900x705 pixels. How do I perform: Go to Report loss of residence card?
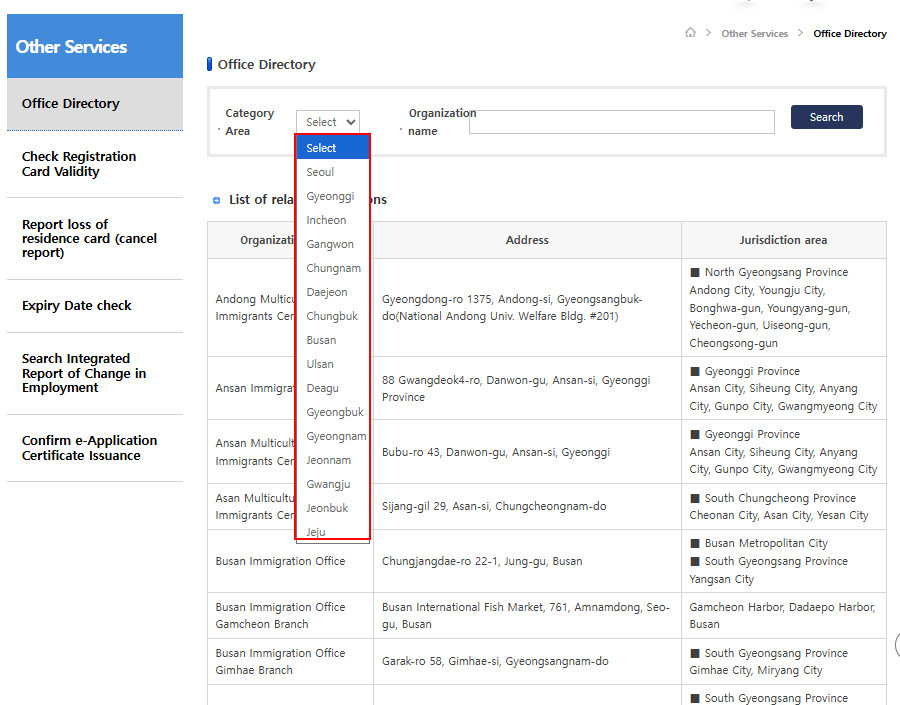coord(89,238)
